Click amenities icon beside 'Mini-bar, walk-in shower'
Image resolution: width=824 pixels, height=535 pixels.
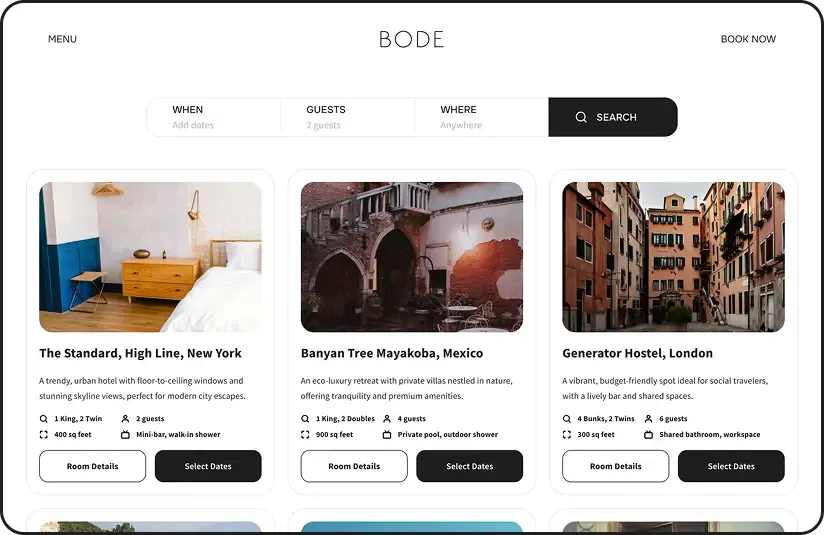coord(125,435)
